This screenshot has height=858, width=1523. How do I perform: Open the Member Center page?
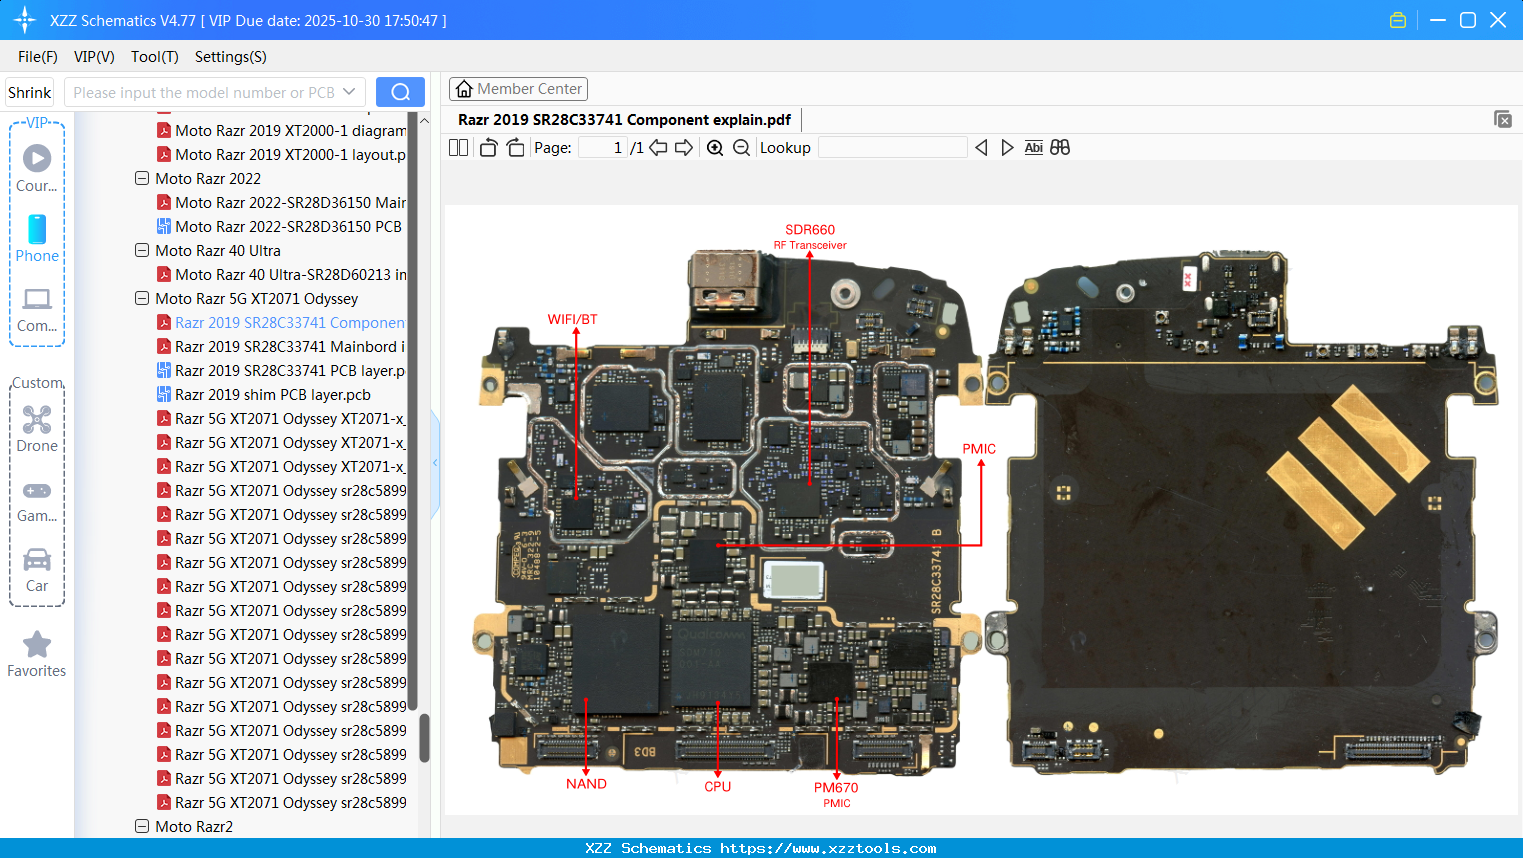click(x=518, y=88)
